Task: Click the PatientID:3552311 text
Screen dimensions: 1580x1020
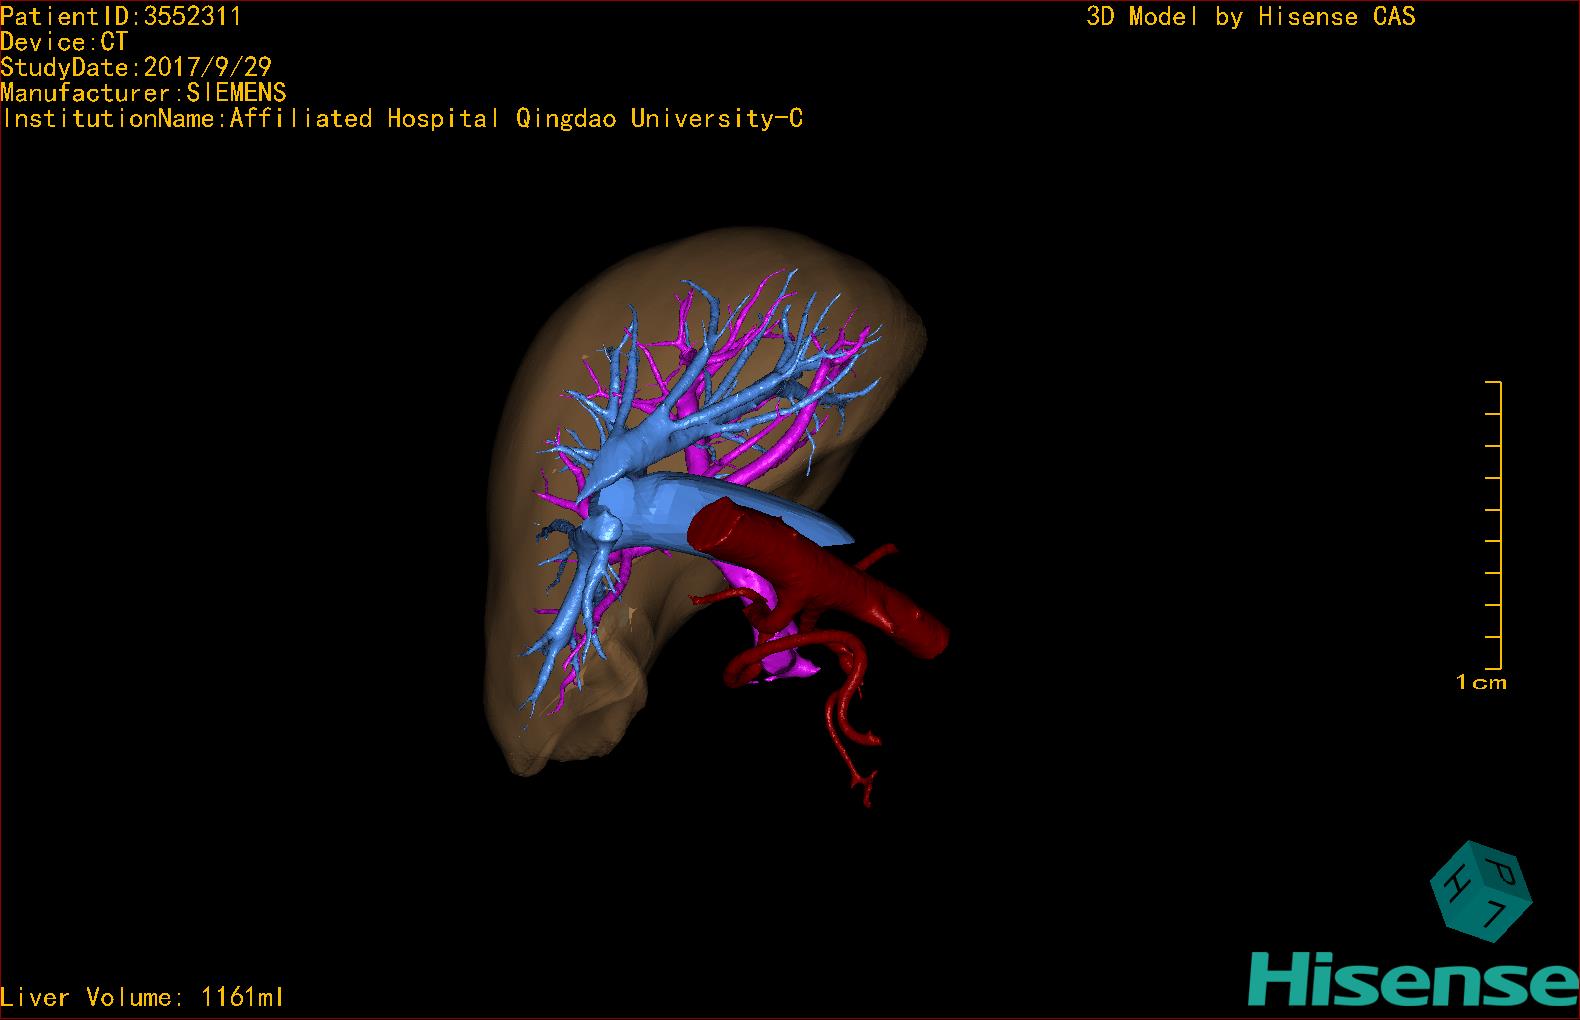Action: click(x=120, y=16)
